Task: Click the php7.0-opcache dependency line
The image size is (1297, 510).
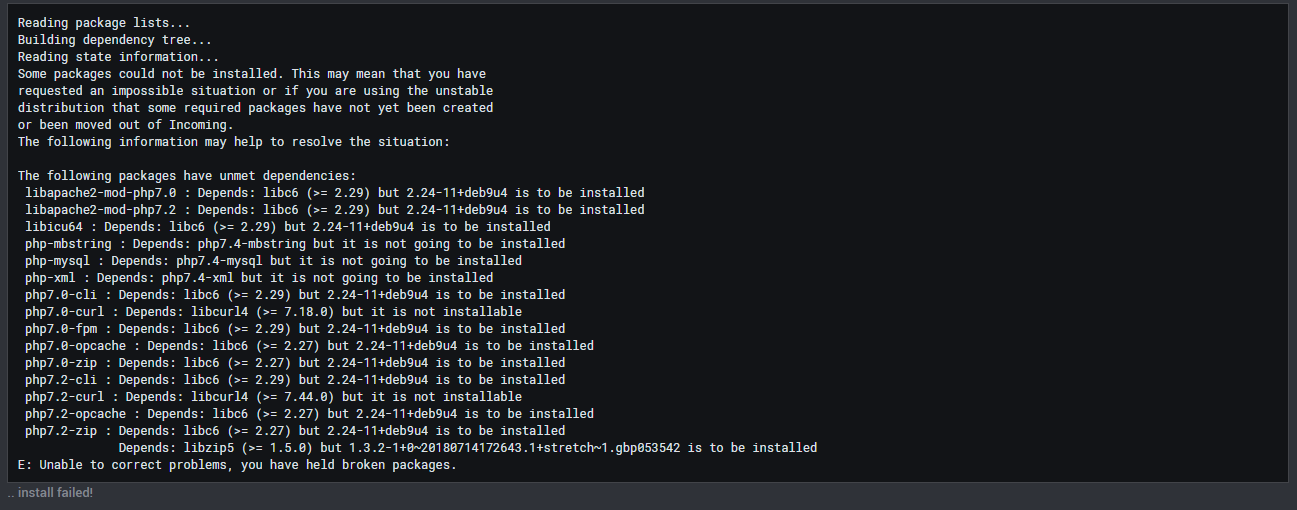Action: point(309,346)
